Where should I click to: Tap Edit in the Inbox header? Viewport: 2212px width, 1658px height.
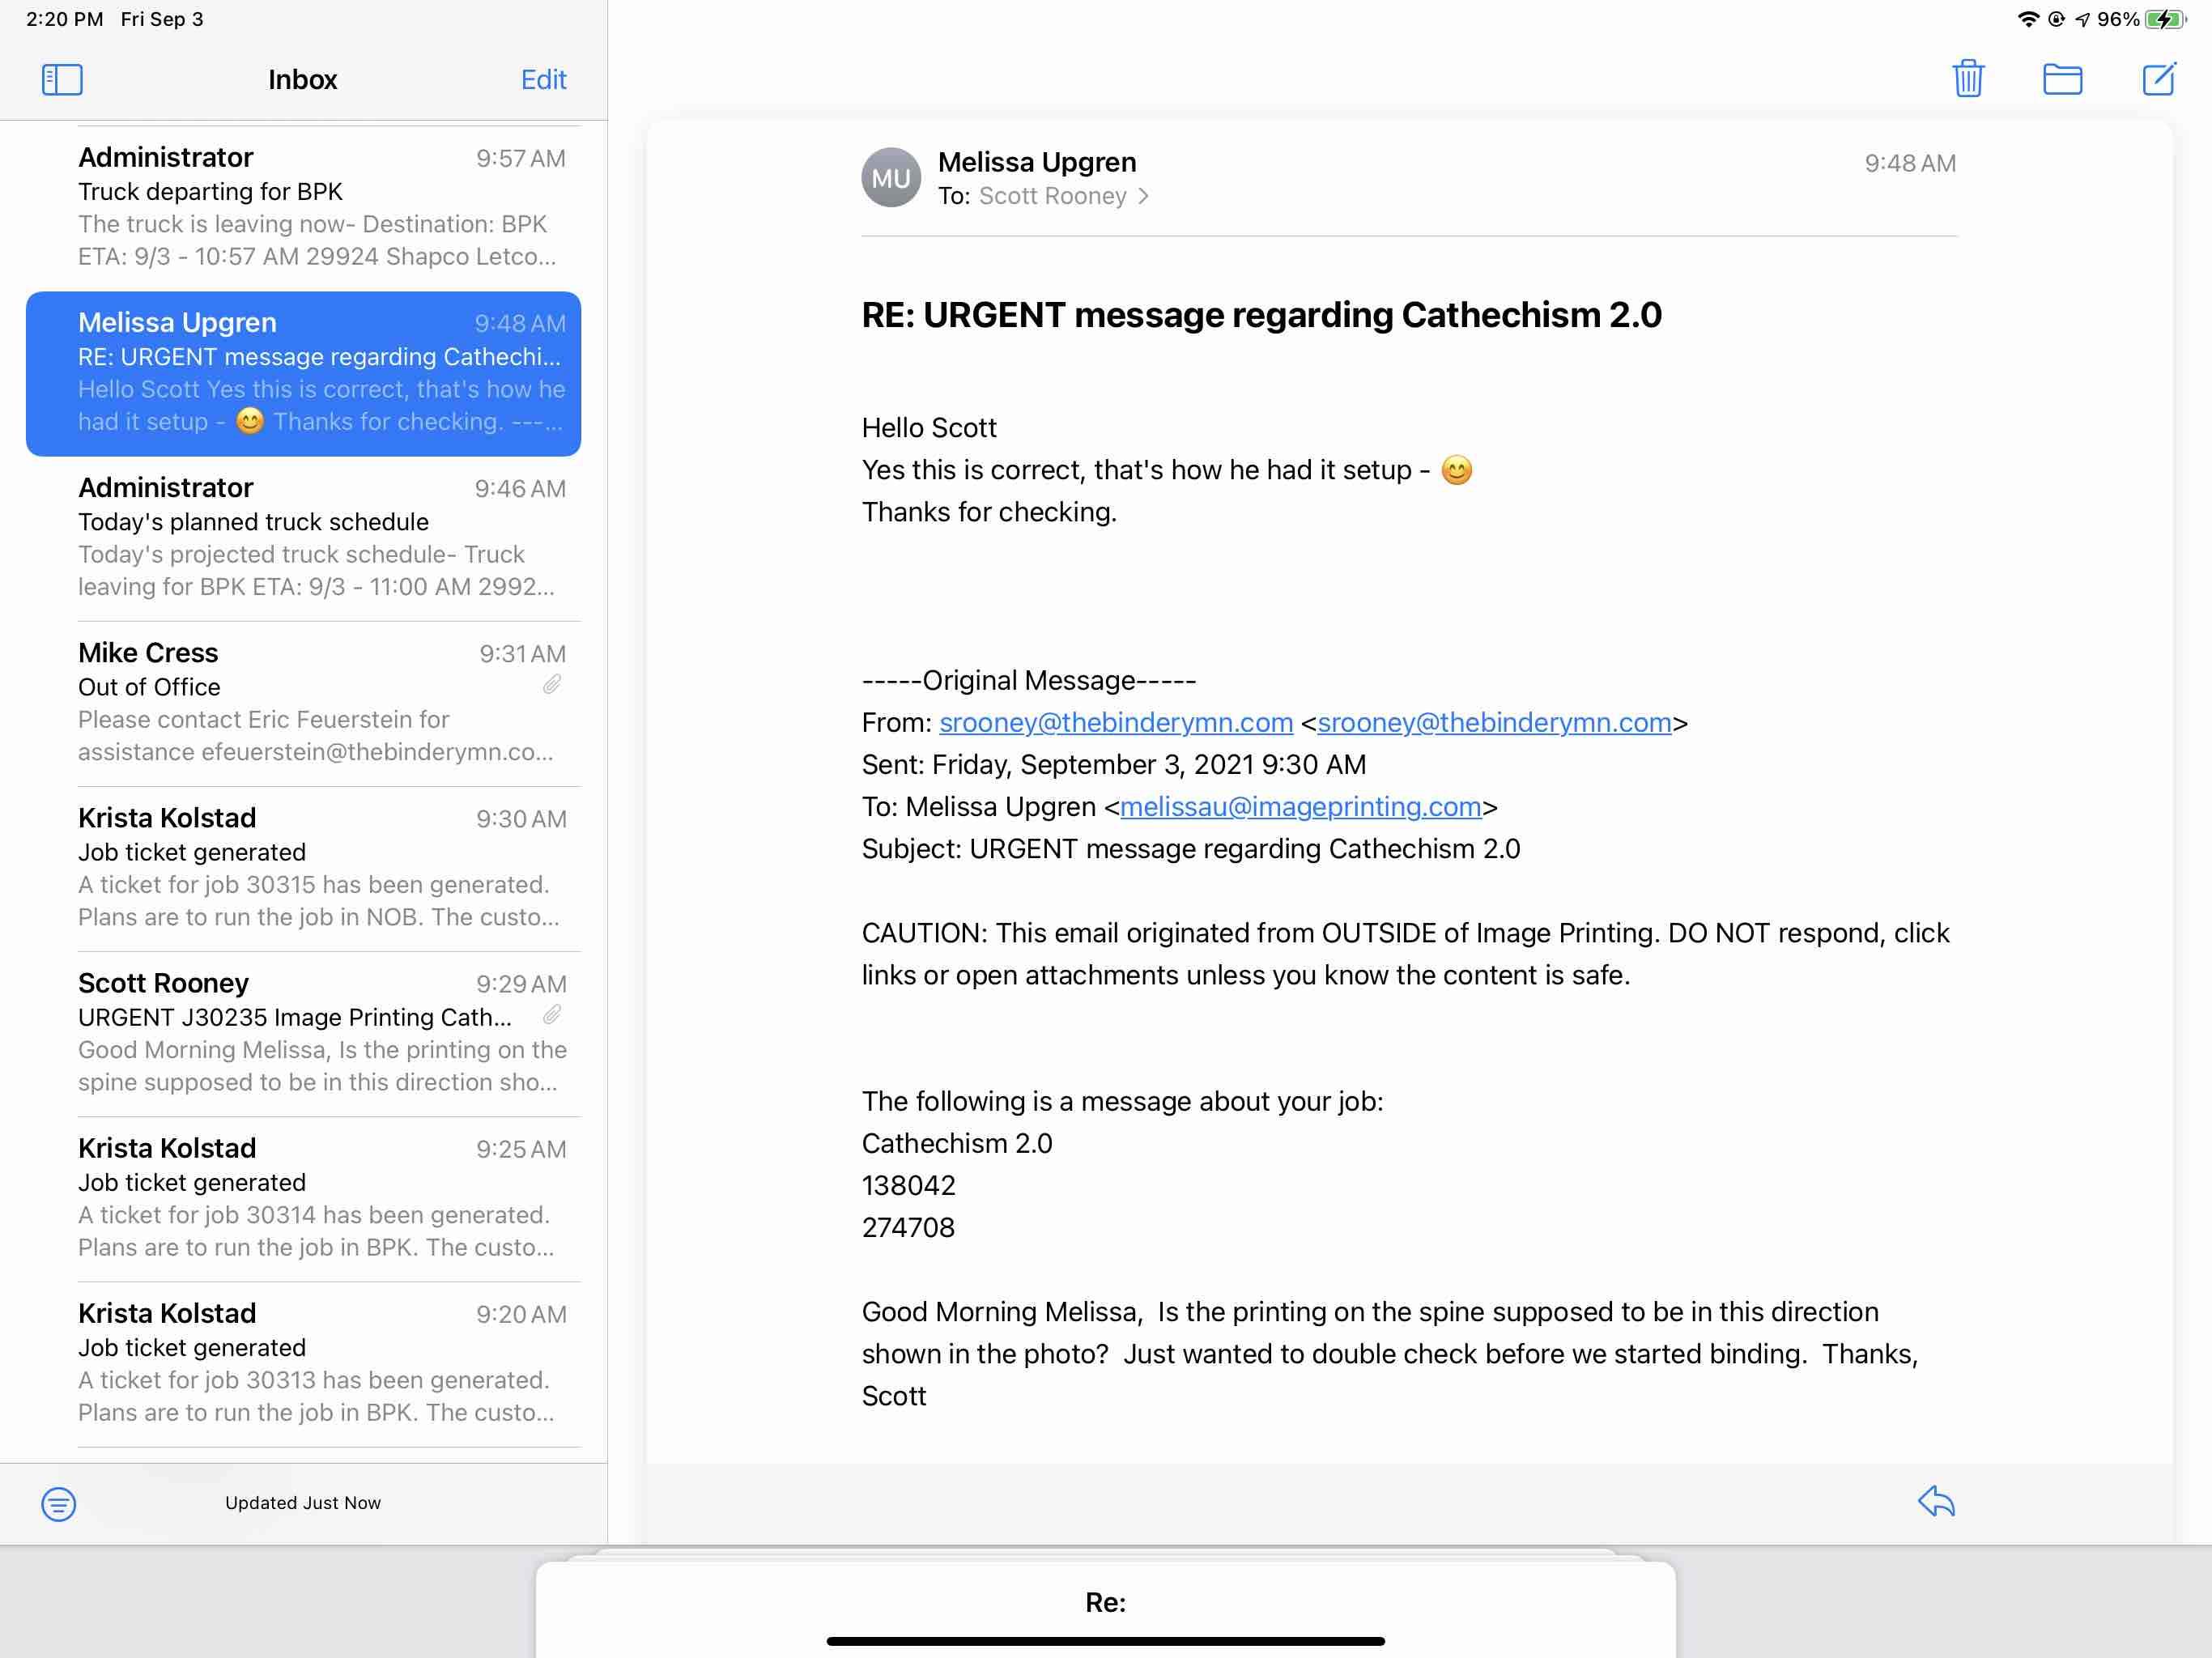pyautogui.click(x=543, y=80)
